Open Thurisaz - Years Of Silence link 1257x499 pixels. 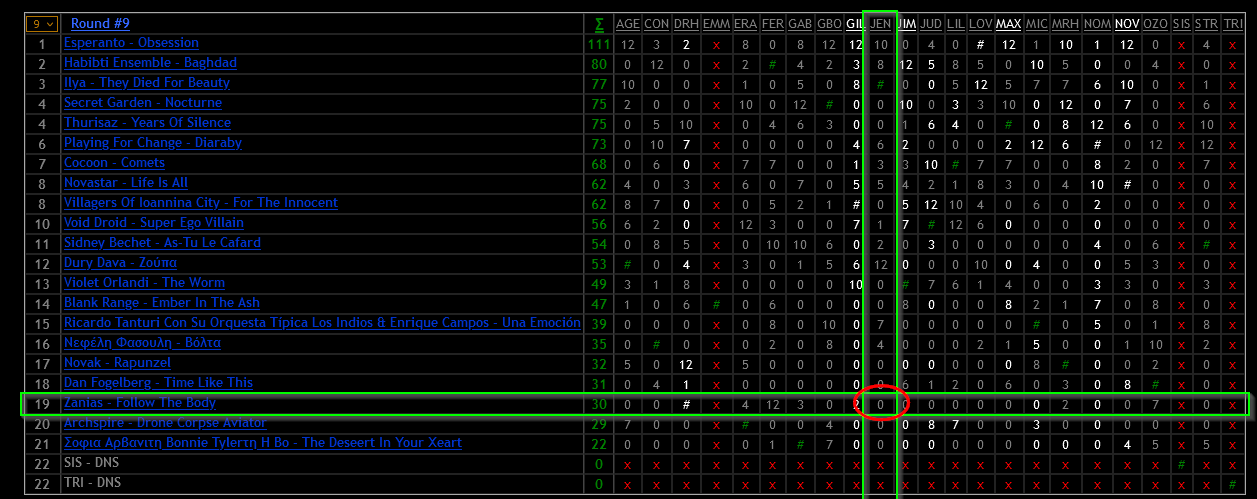147,123
